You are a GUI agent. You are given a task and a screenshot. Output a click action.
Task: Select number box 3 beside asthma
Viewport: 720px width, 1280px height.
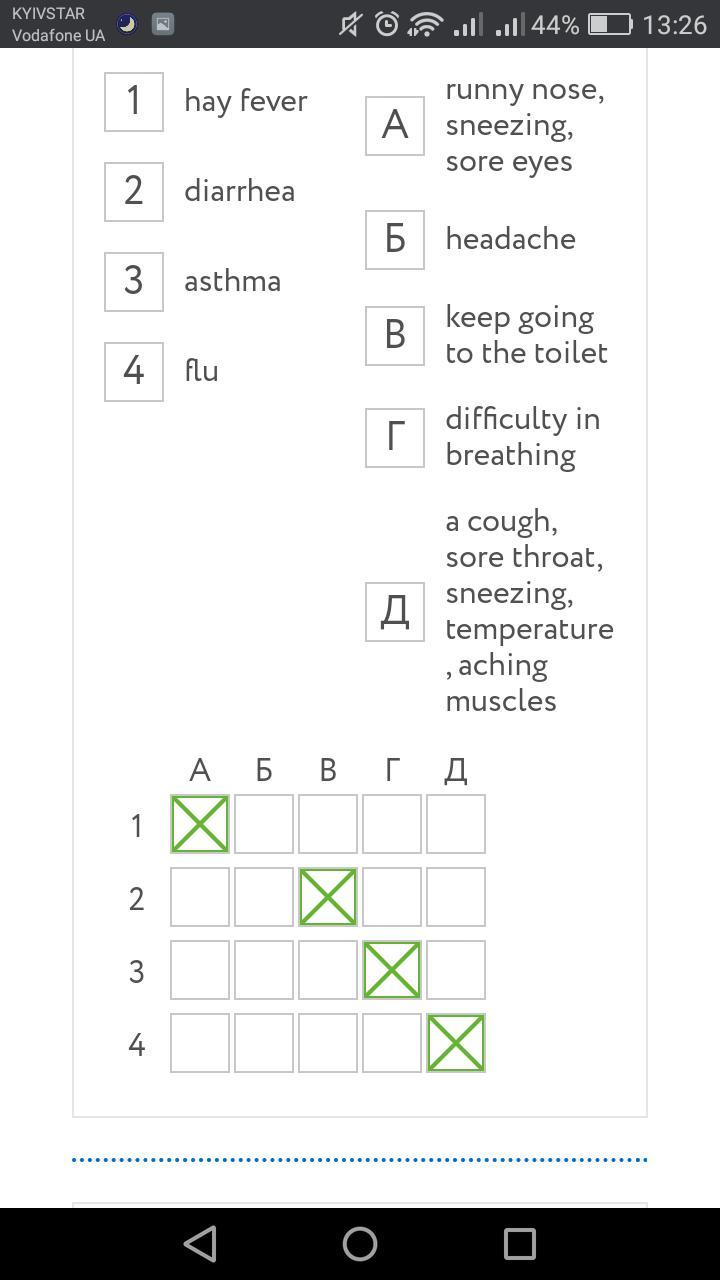[x=134, y=281]
